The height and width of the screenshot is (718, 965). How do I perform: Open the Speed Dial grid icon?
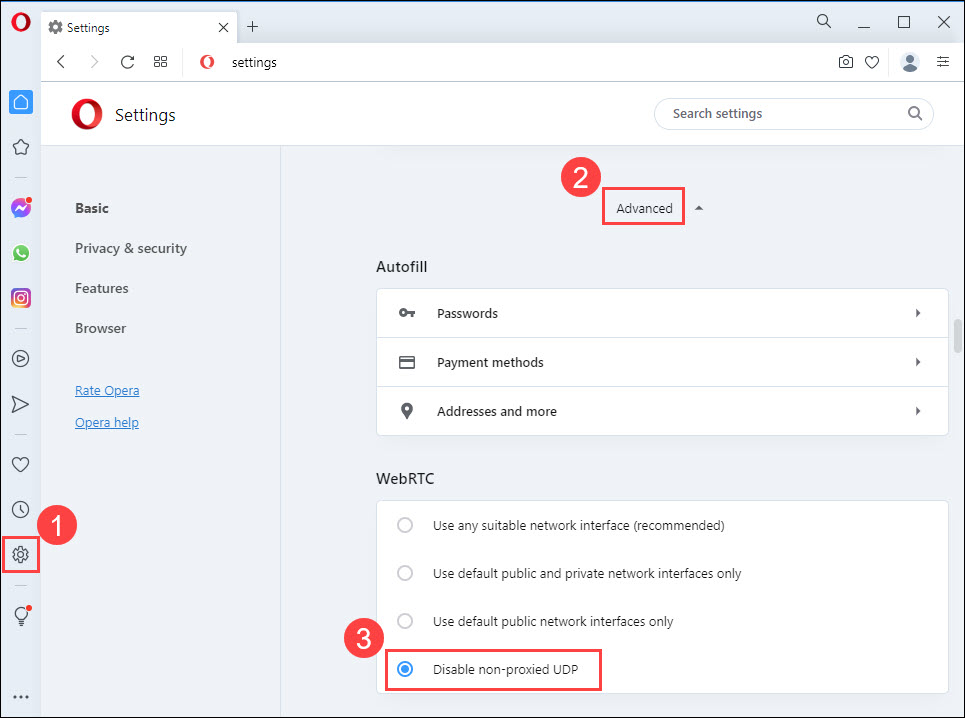coord(161,62)
